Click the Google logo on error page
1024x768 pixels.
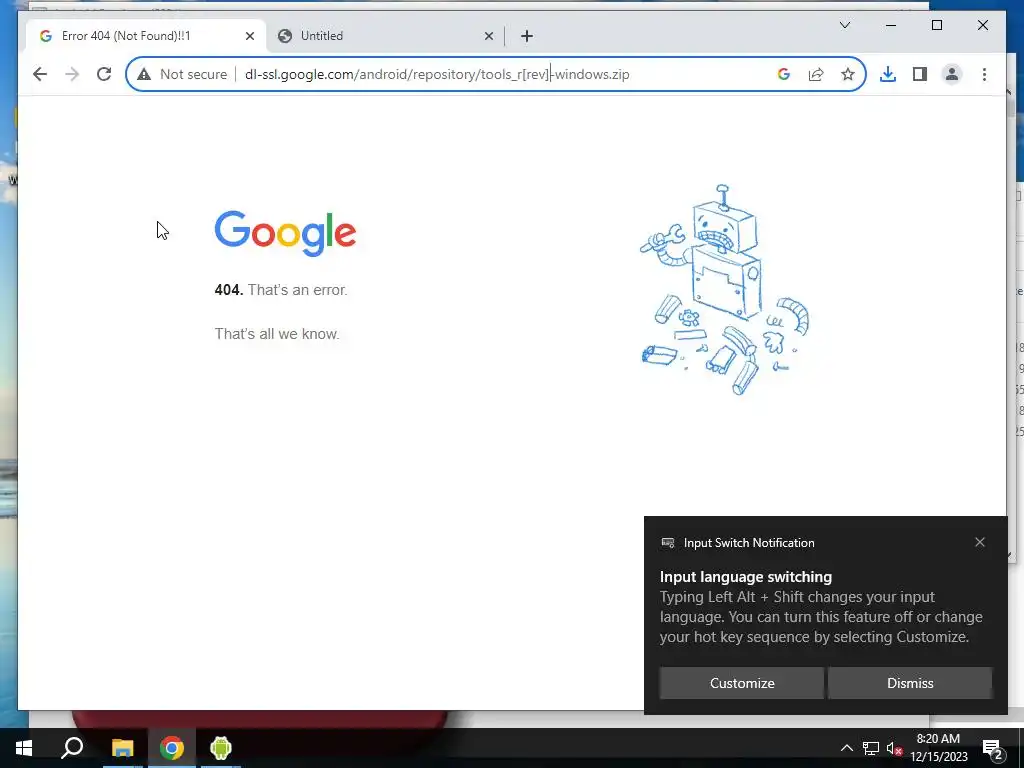[x=285, y=233]
